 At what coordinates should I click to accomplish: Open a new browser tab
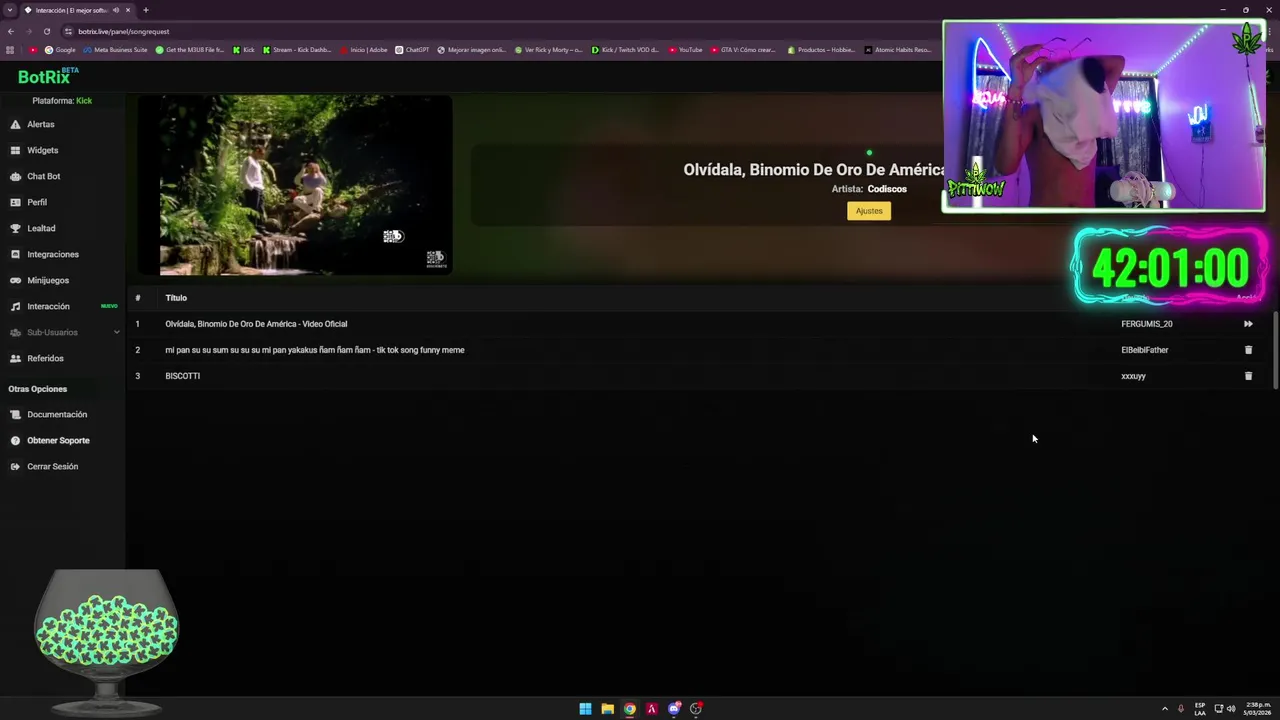pos(146,10)
